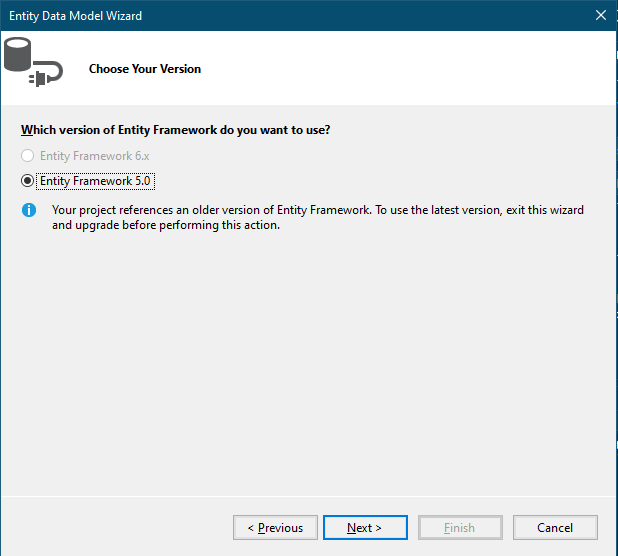Proceed with the Next button

(x=365, y=528)
